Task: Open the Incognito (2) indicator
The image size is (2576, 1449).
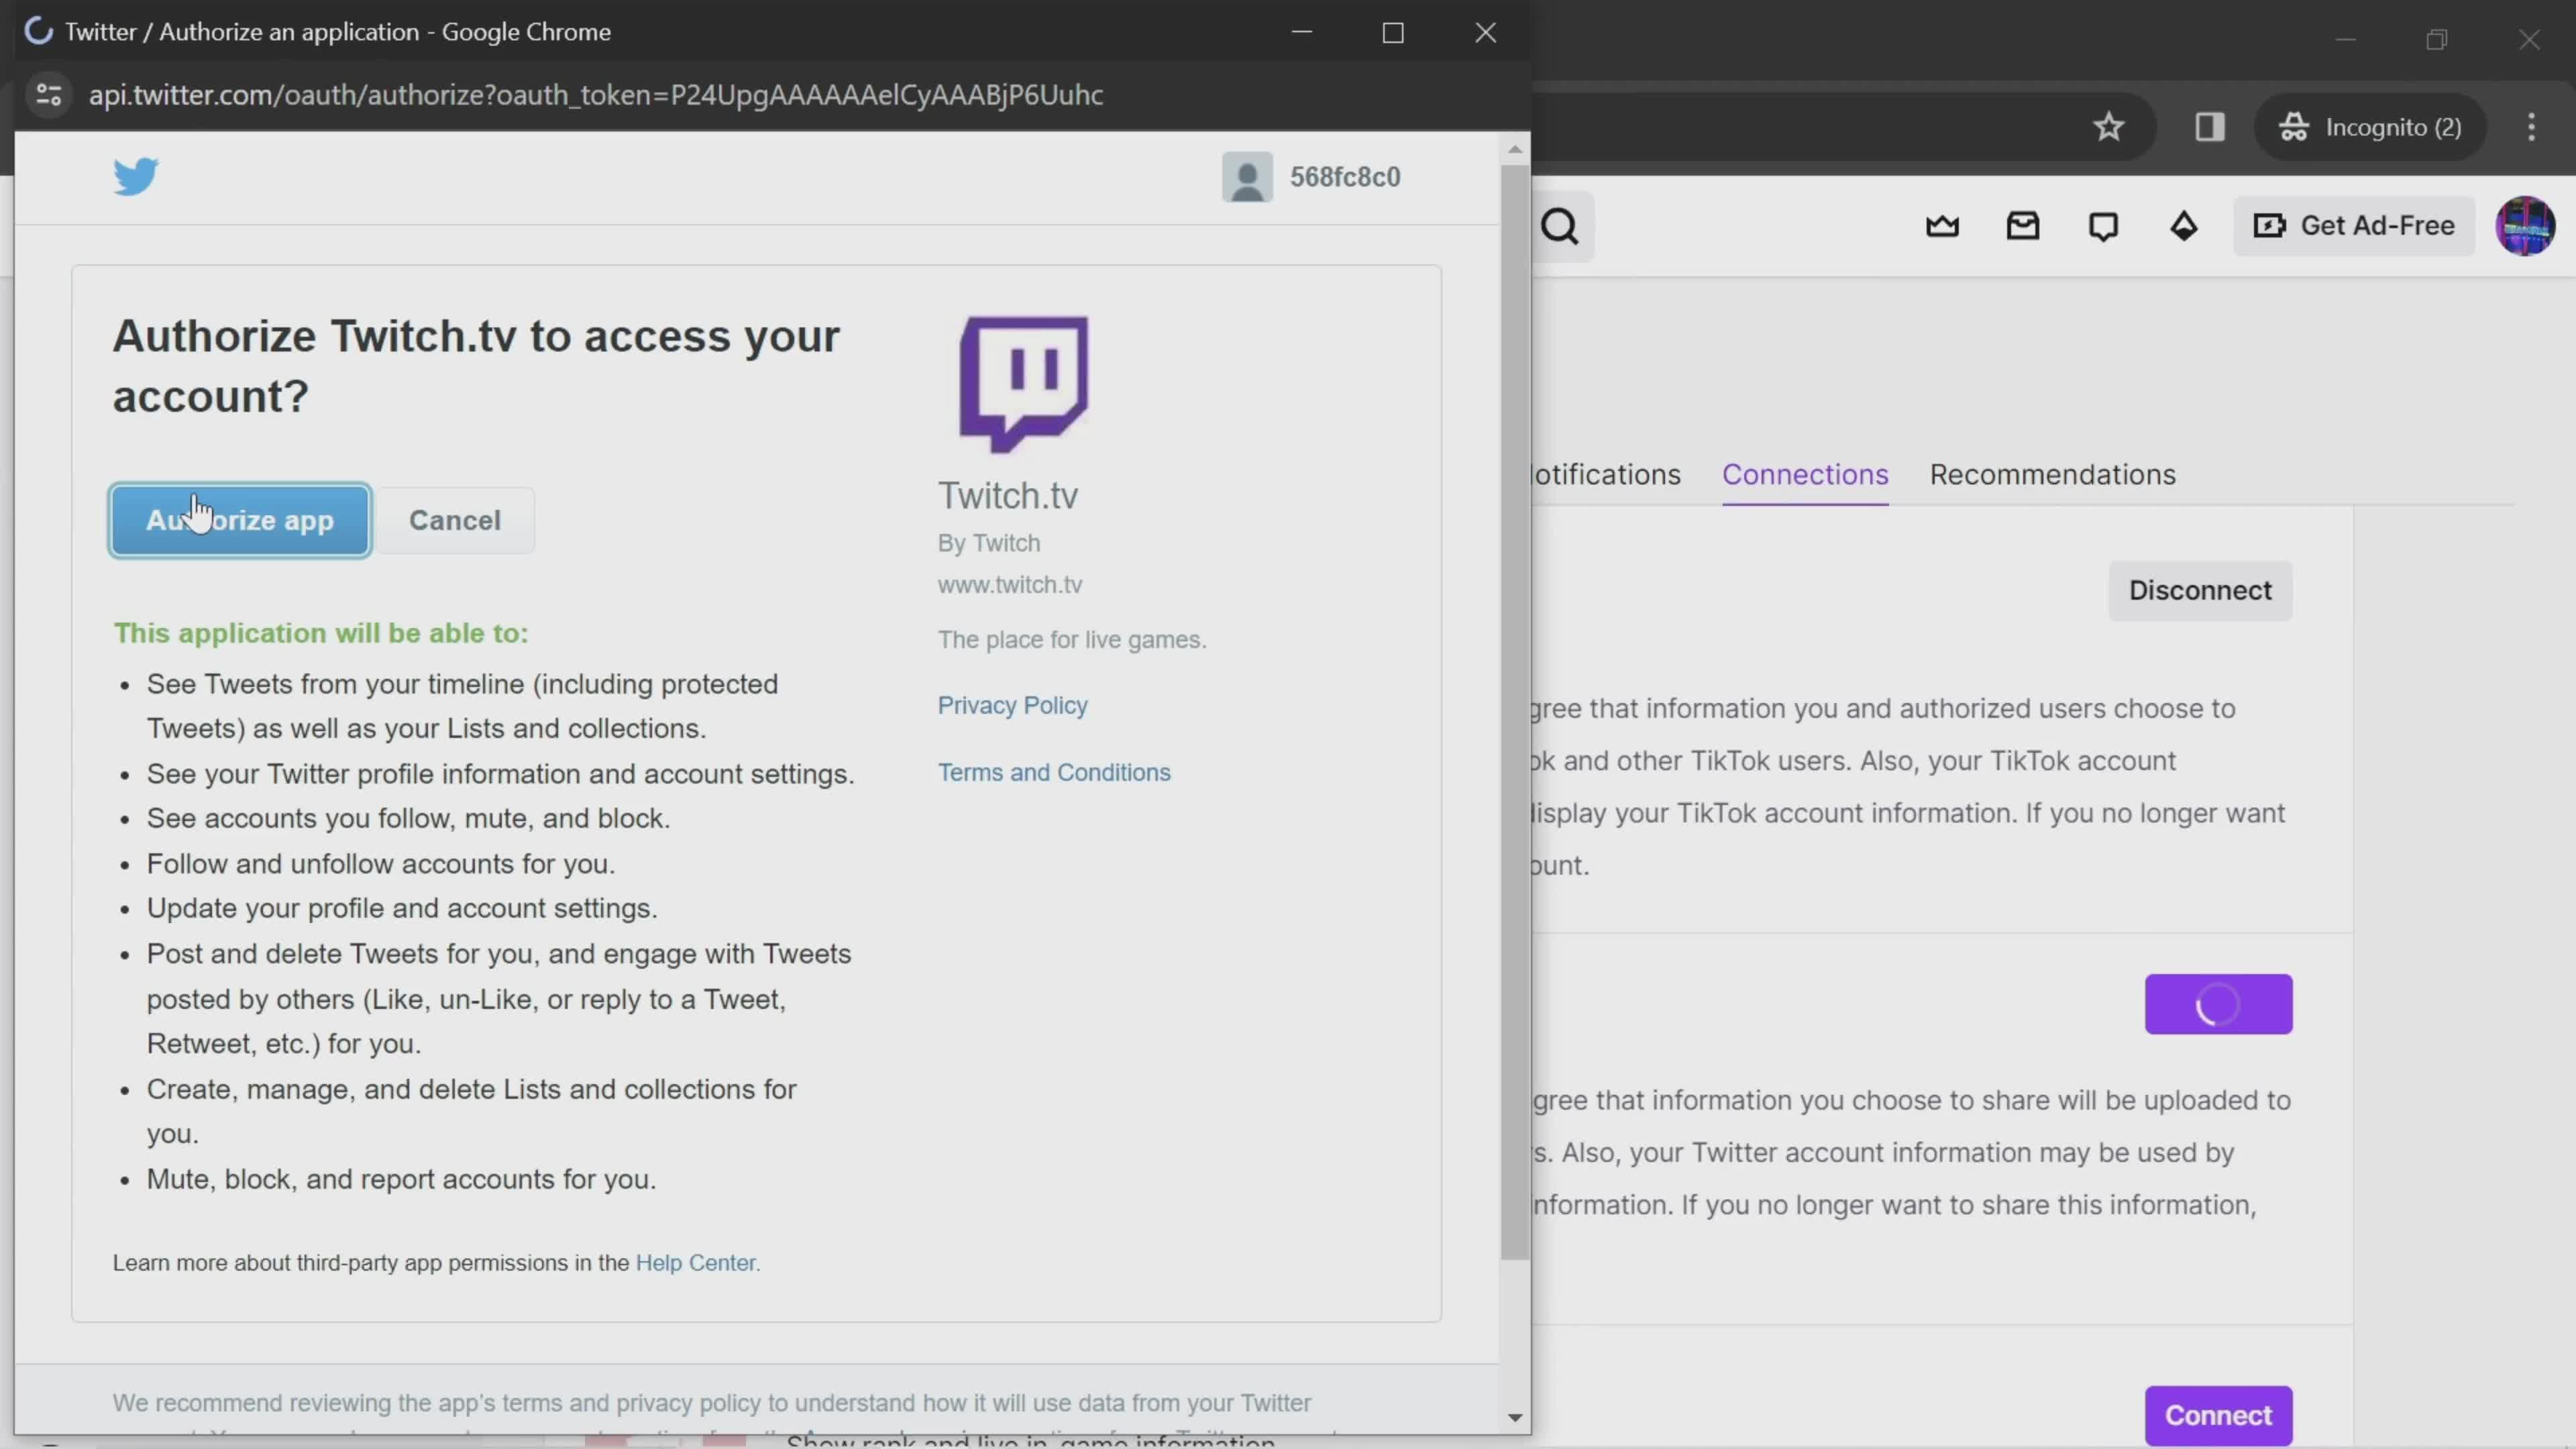Action: point(2370,127)
